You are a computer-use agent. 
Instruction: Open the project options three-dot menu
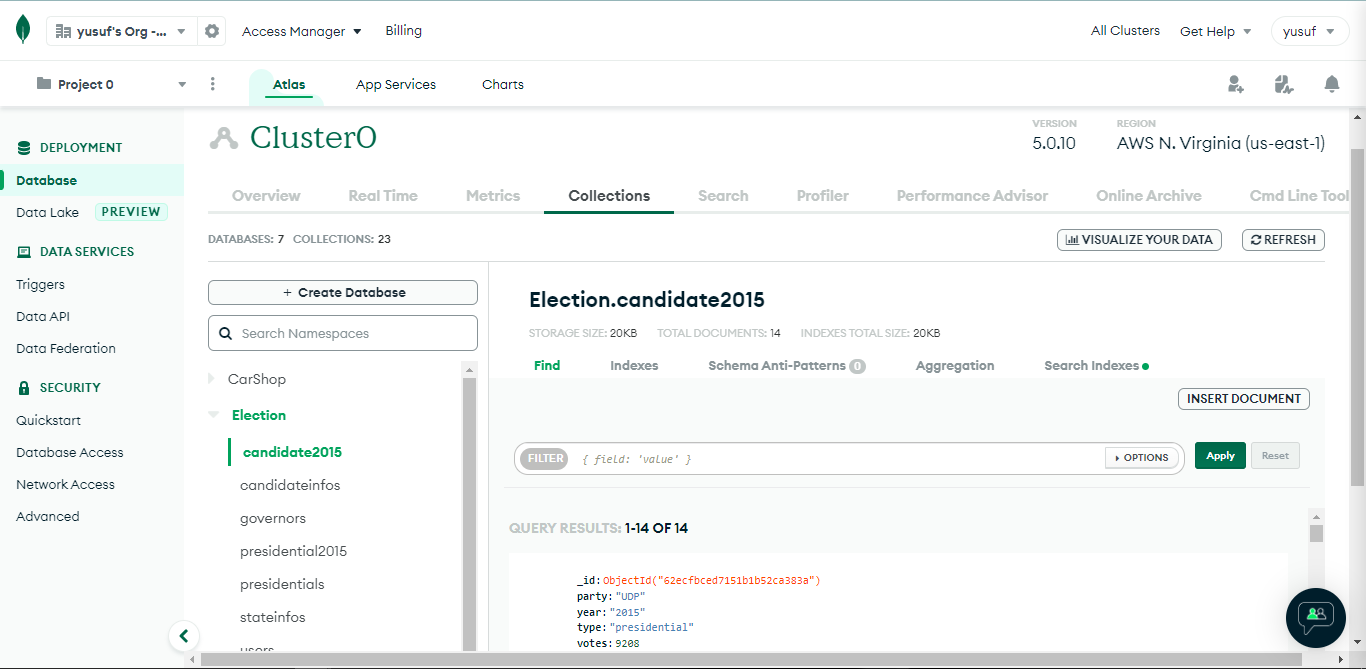click(212, 84)
